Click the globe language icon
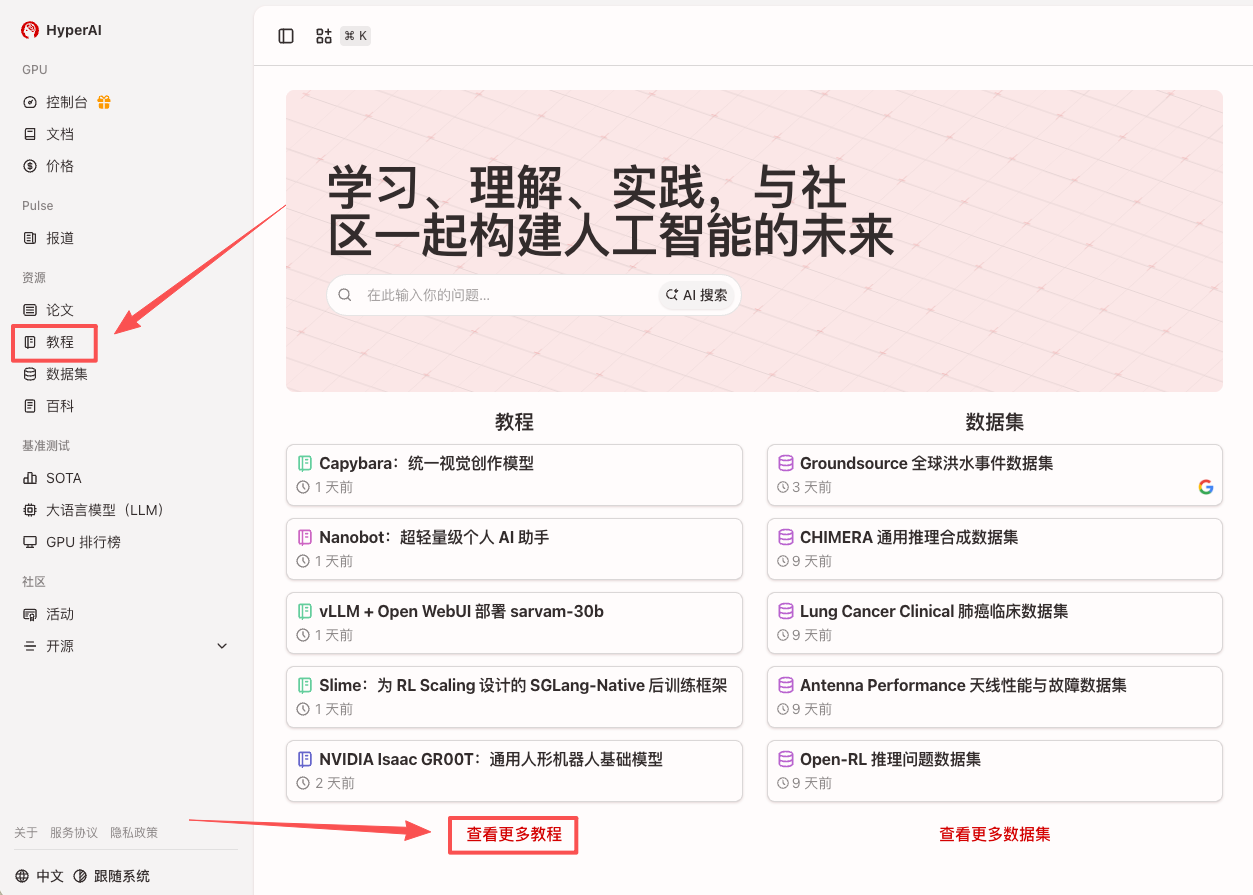 22,876
